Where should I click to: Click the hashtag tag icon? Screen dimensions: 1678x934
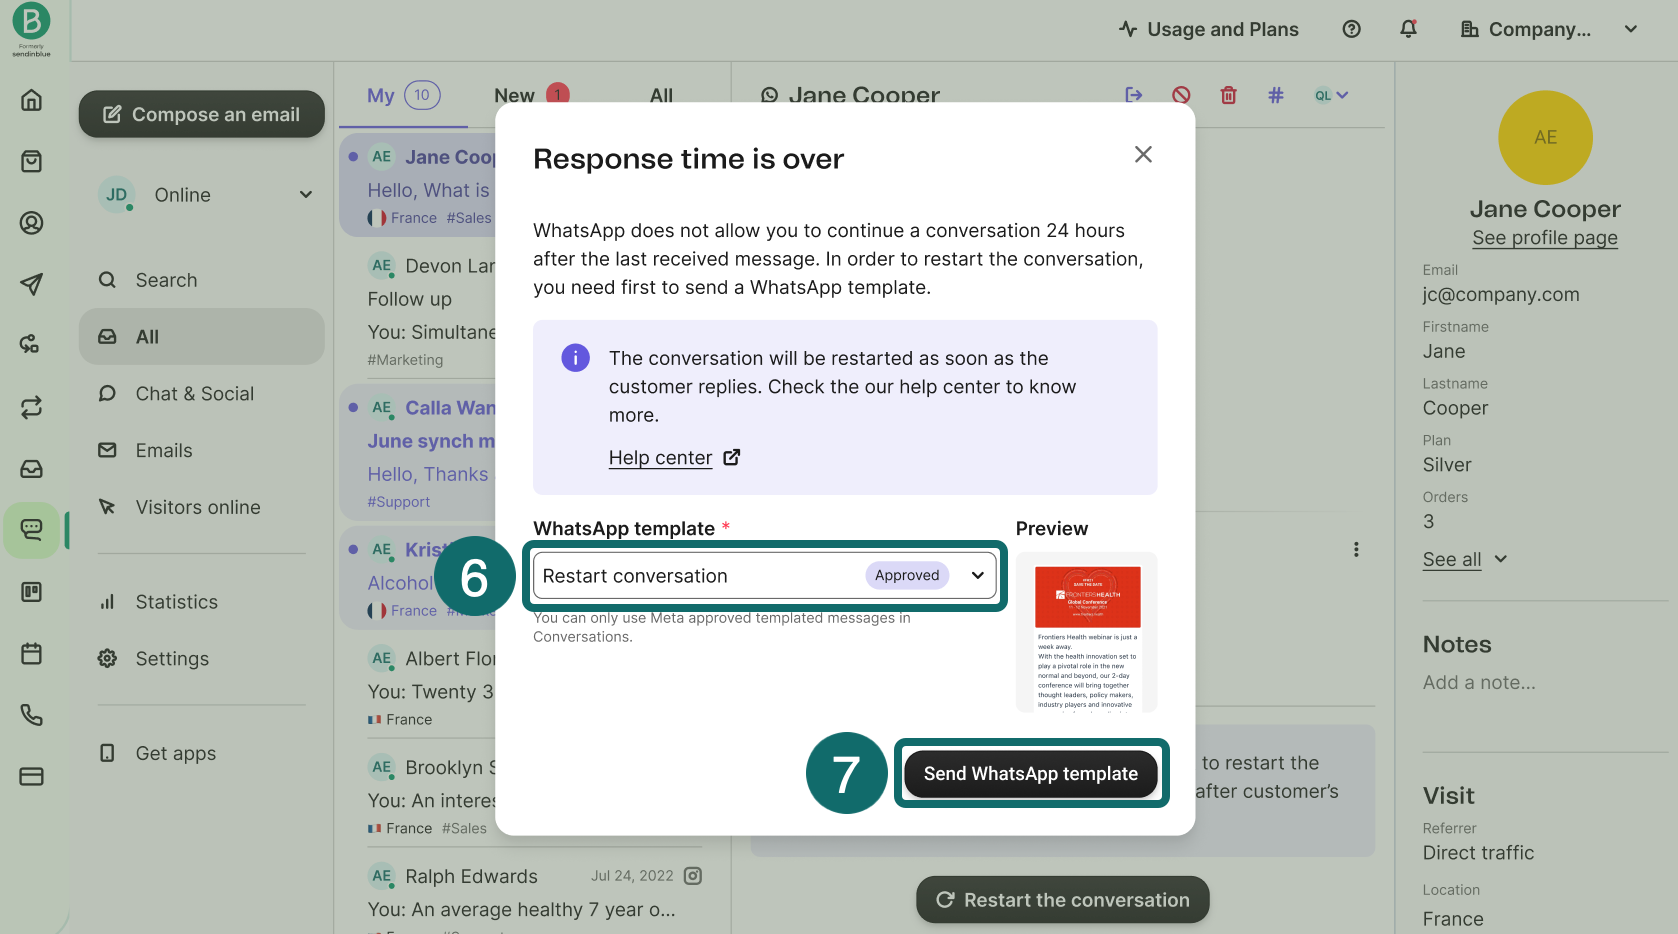coord(1275,95)
